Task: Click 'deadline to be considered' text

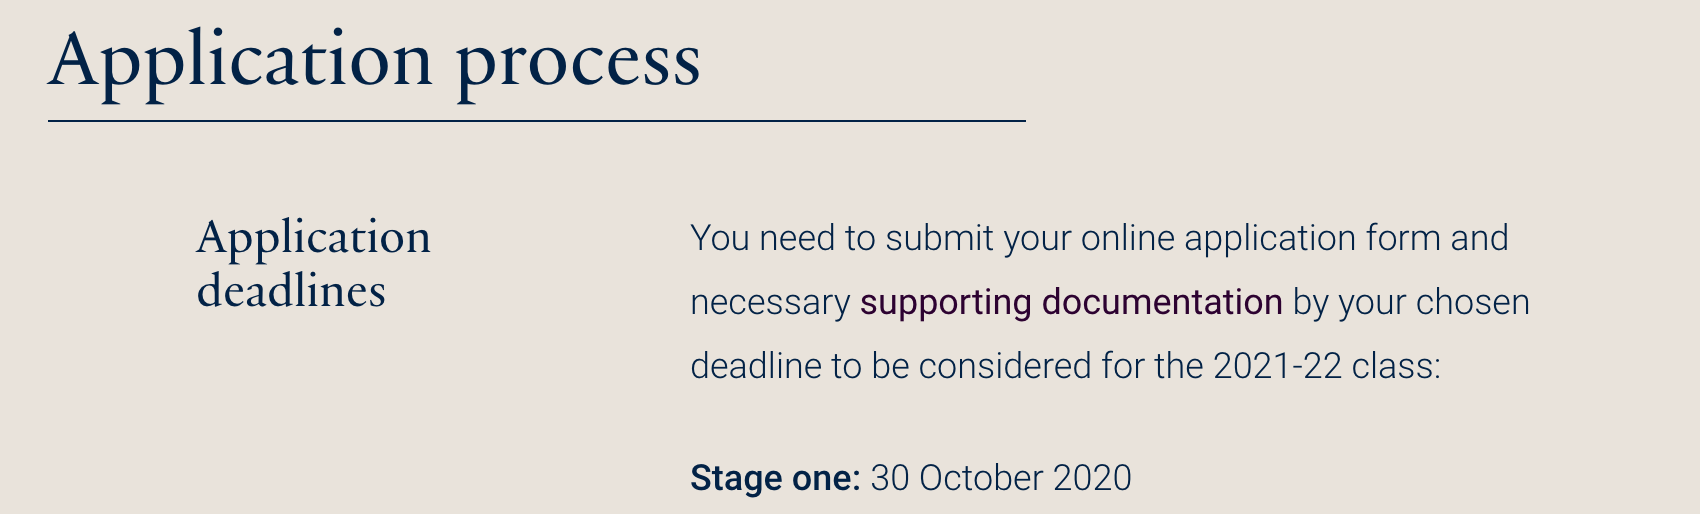Action: 891,366
